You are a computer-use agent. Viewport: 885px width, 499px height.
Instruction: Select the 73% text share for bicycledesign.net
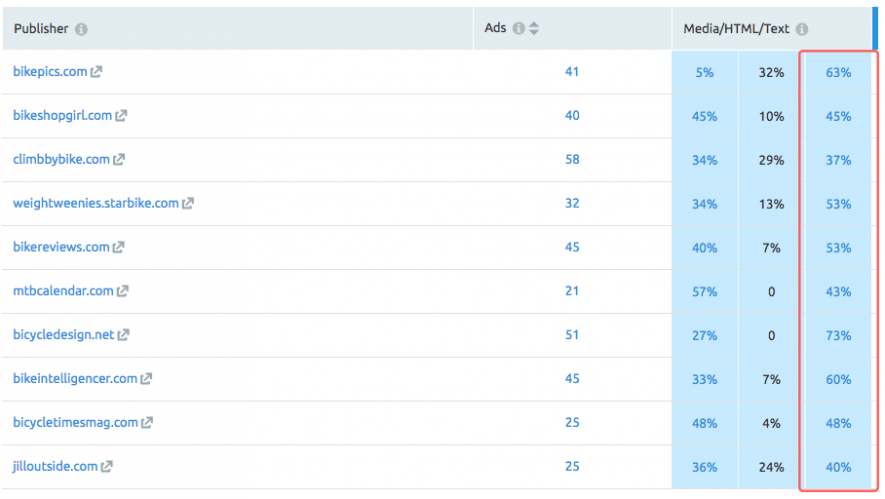(838, 336)
